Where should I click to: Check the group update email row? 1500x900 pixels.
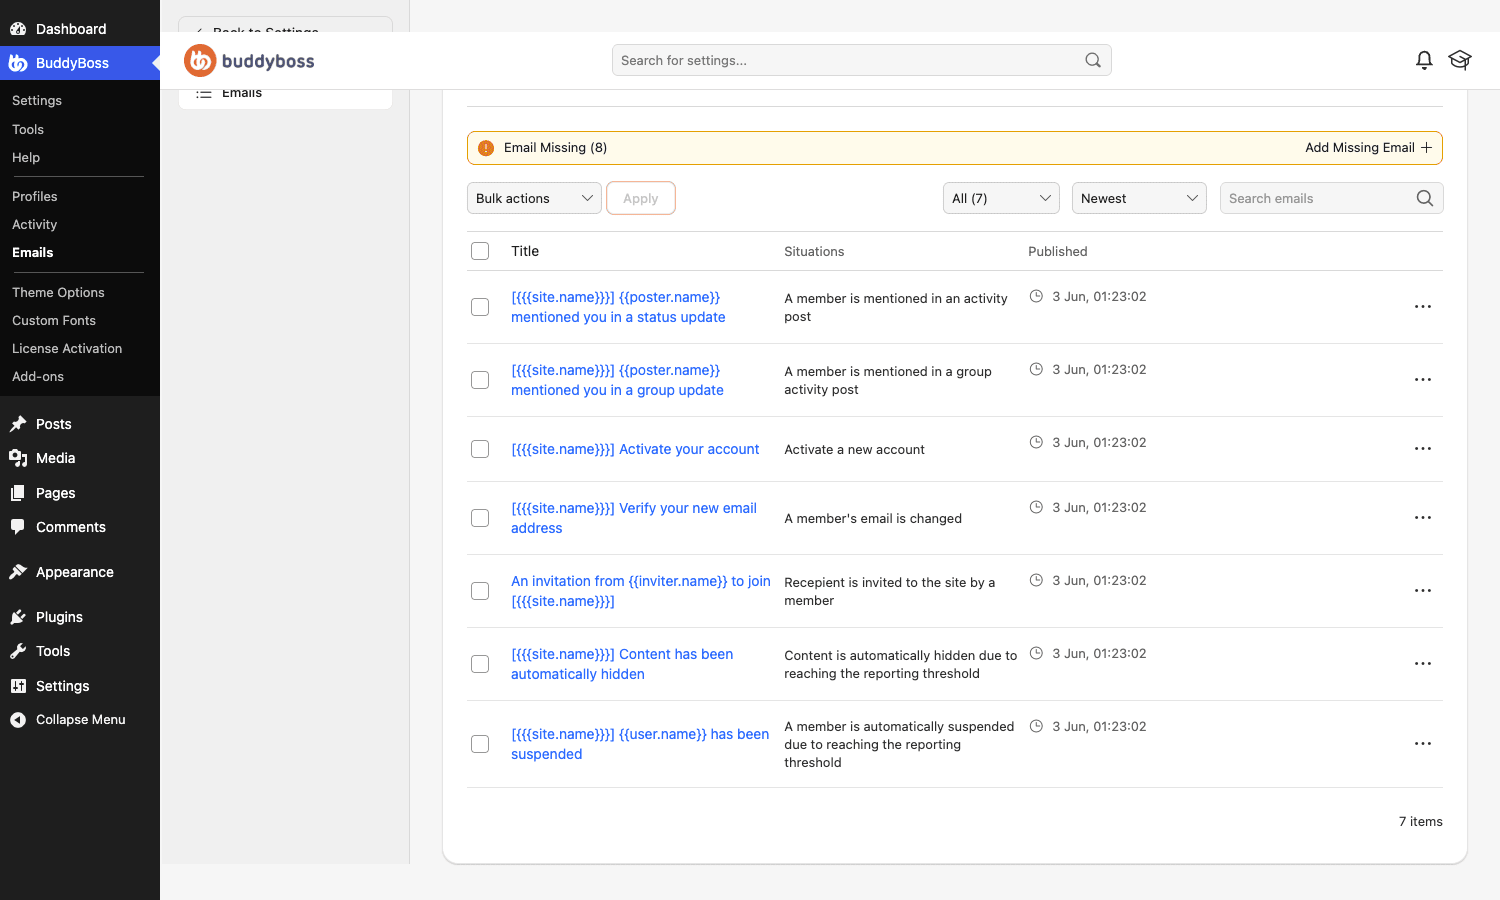coord(480,380)
